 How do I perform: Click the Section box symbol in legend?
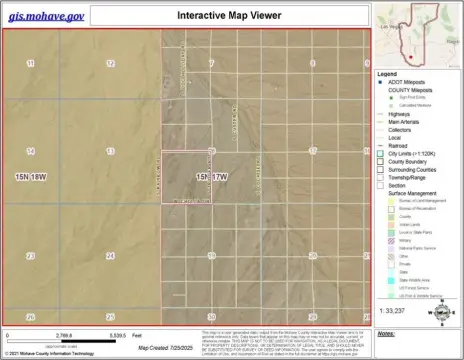380,186
